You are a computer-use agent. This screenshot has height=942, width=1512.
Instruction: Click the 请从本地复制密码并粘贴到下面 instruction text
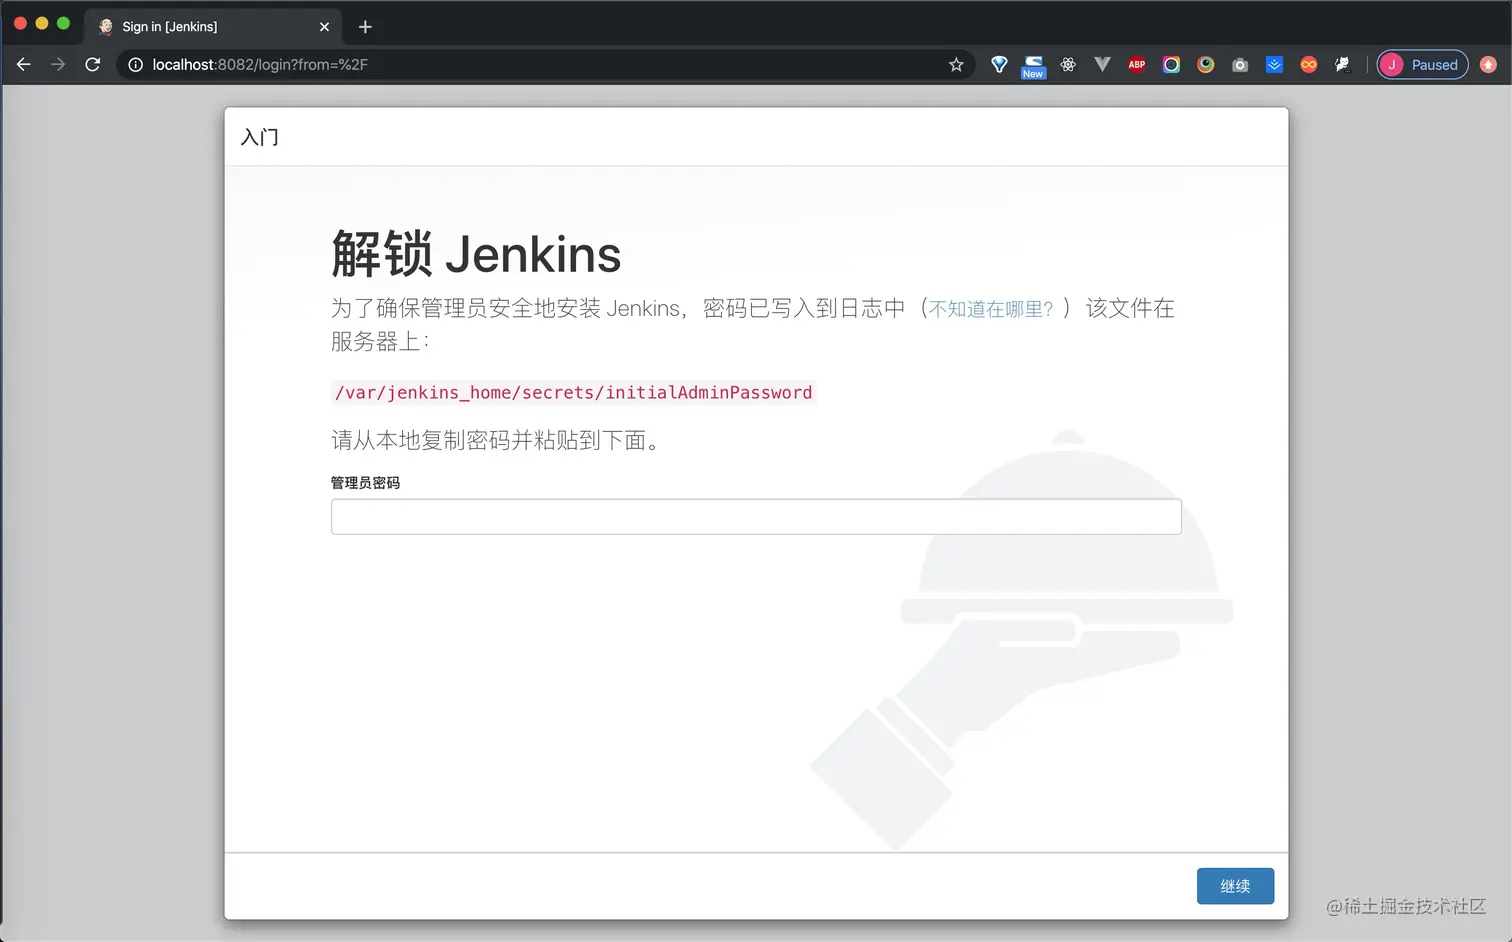[x=497, y=440]
